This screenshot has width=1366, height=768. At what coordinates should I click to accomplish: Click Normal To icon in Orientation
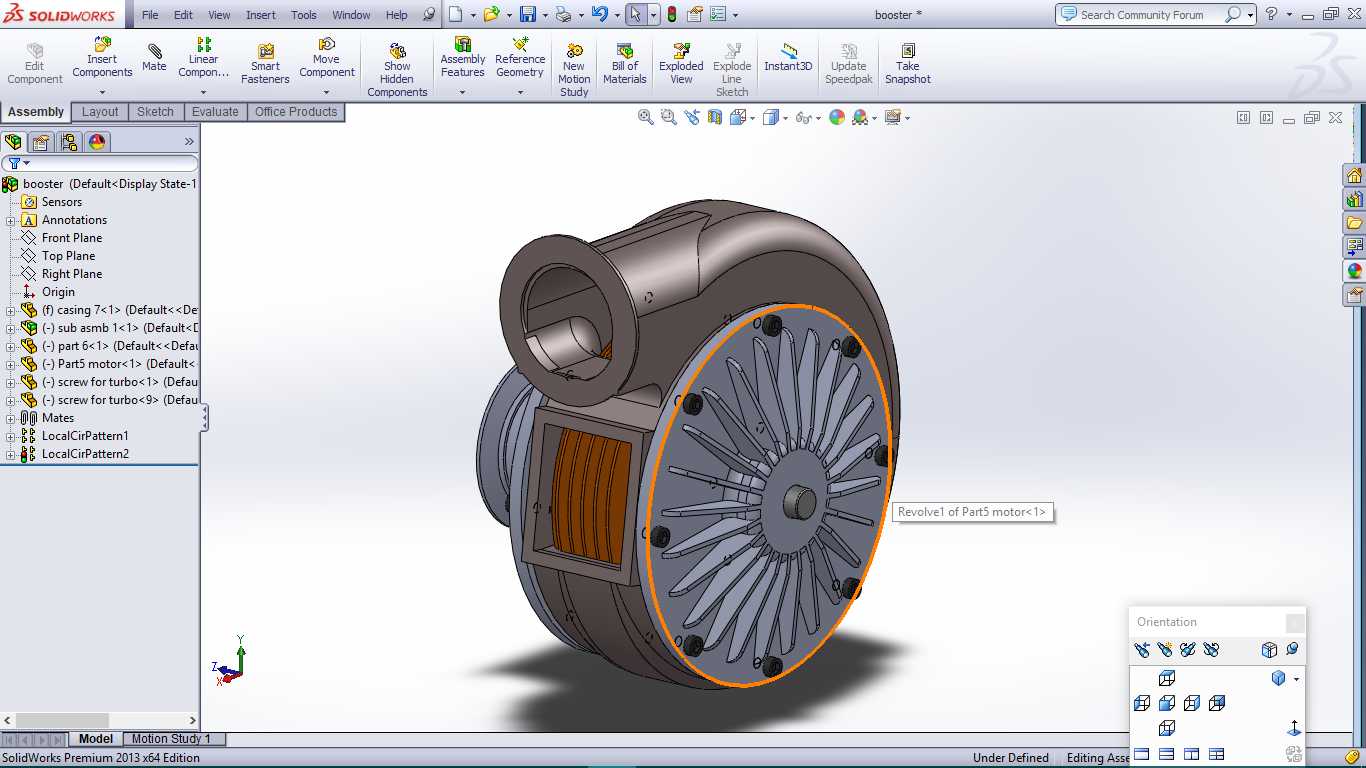[x=1294, y=728]
